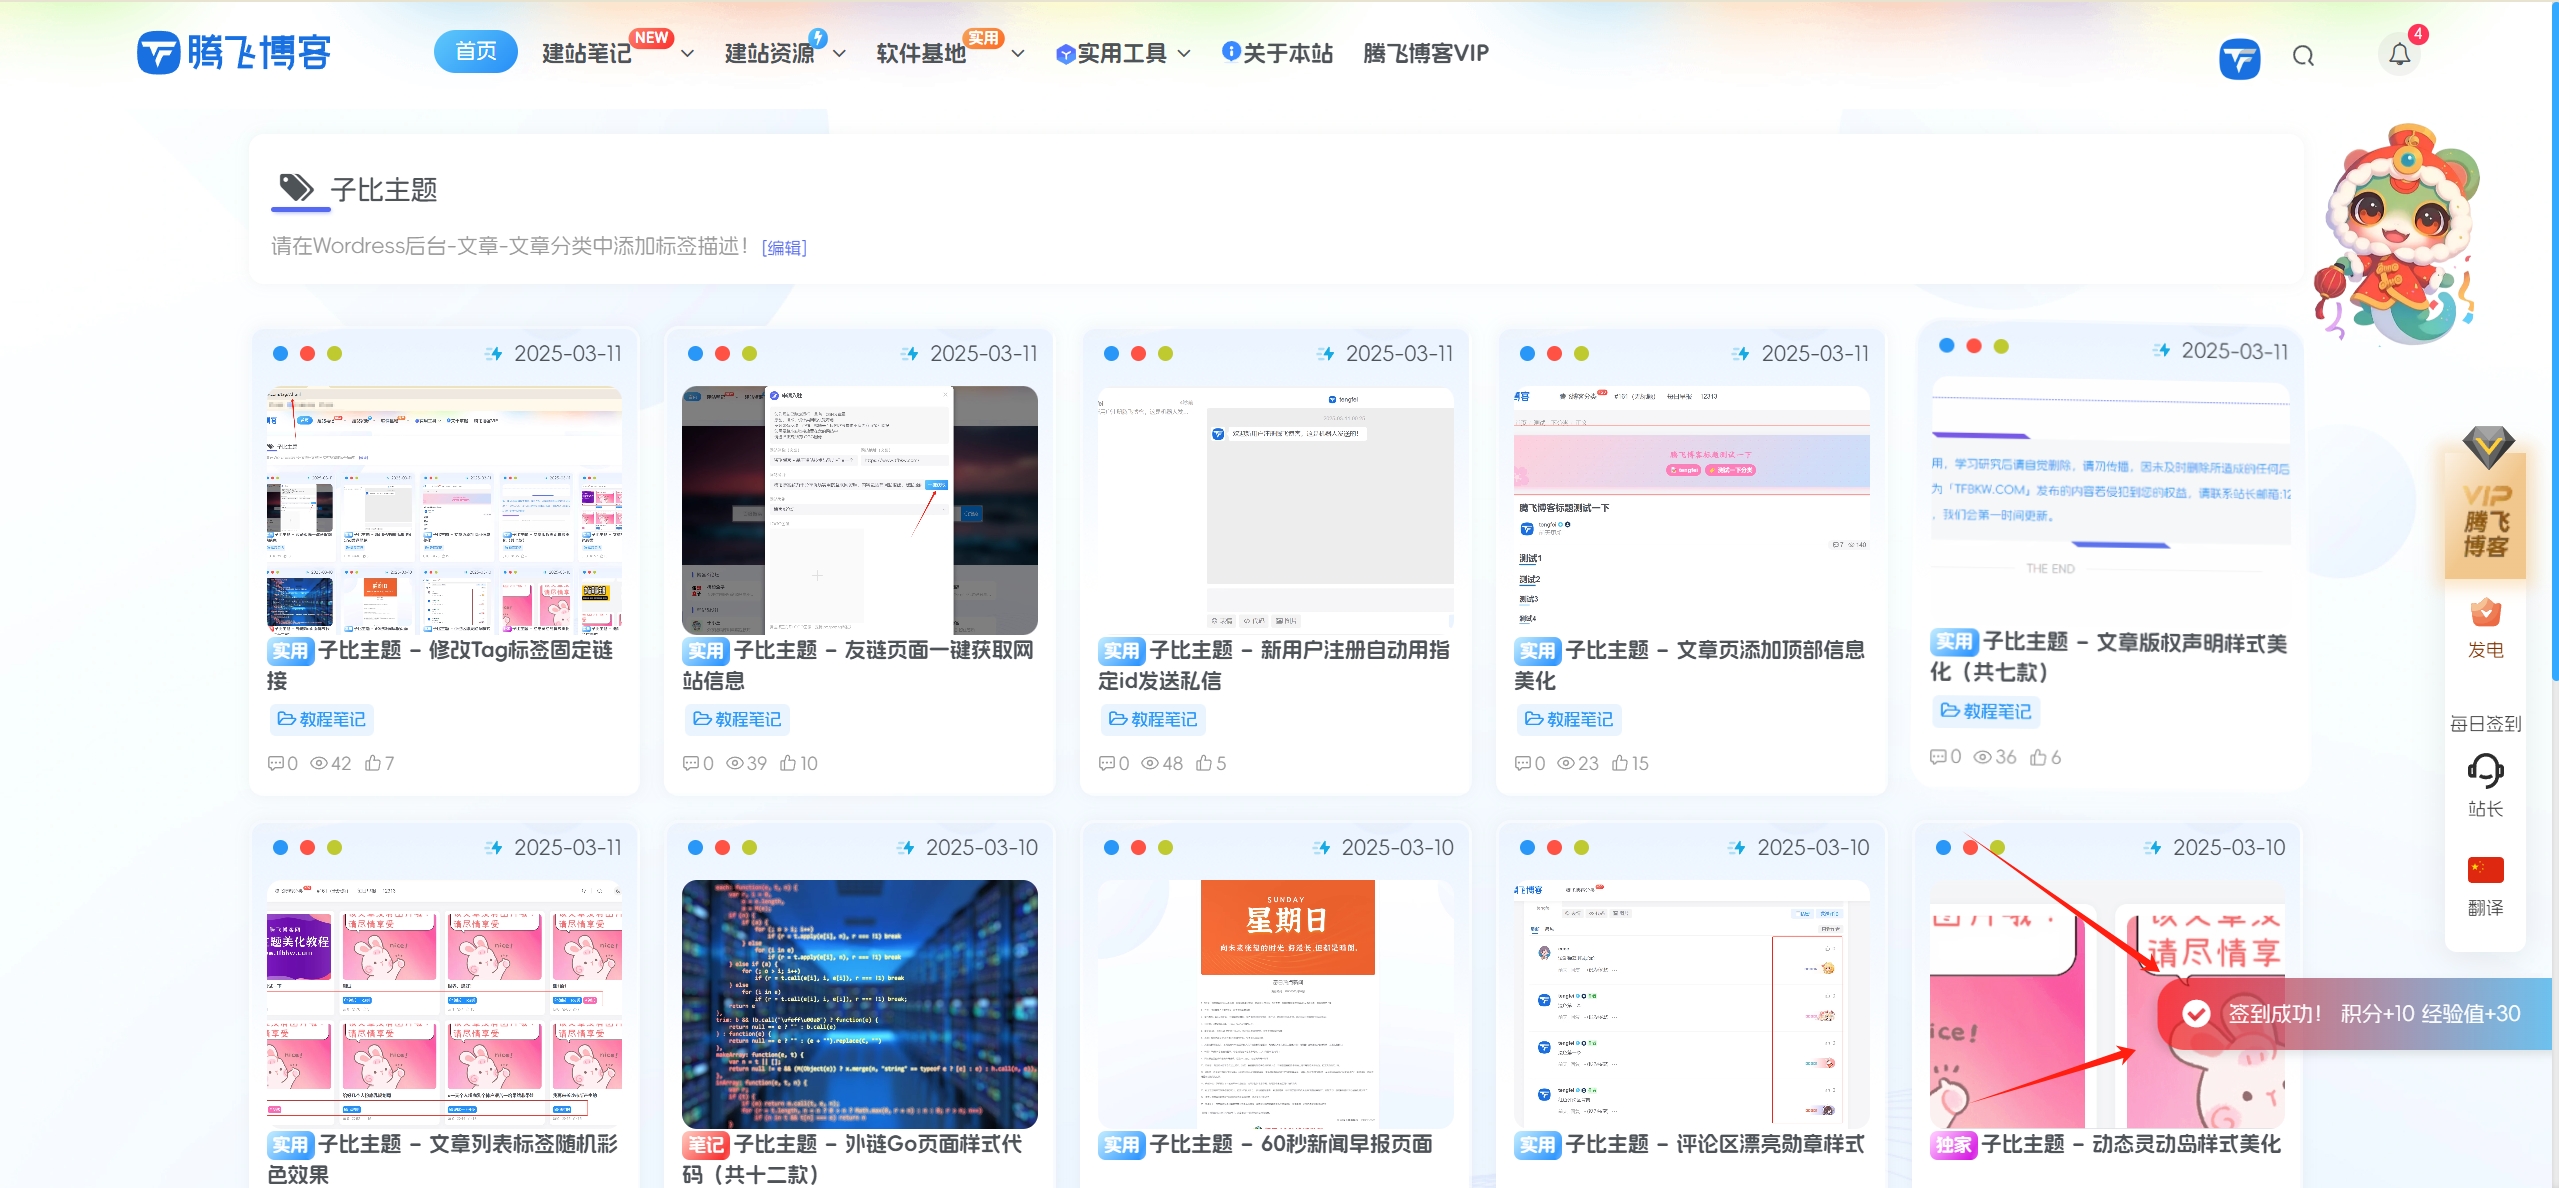Click comment icon on 修改Tag标签固定链接 card
This screenshot has width=2559, height=1188.
coord(275,763)
